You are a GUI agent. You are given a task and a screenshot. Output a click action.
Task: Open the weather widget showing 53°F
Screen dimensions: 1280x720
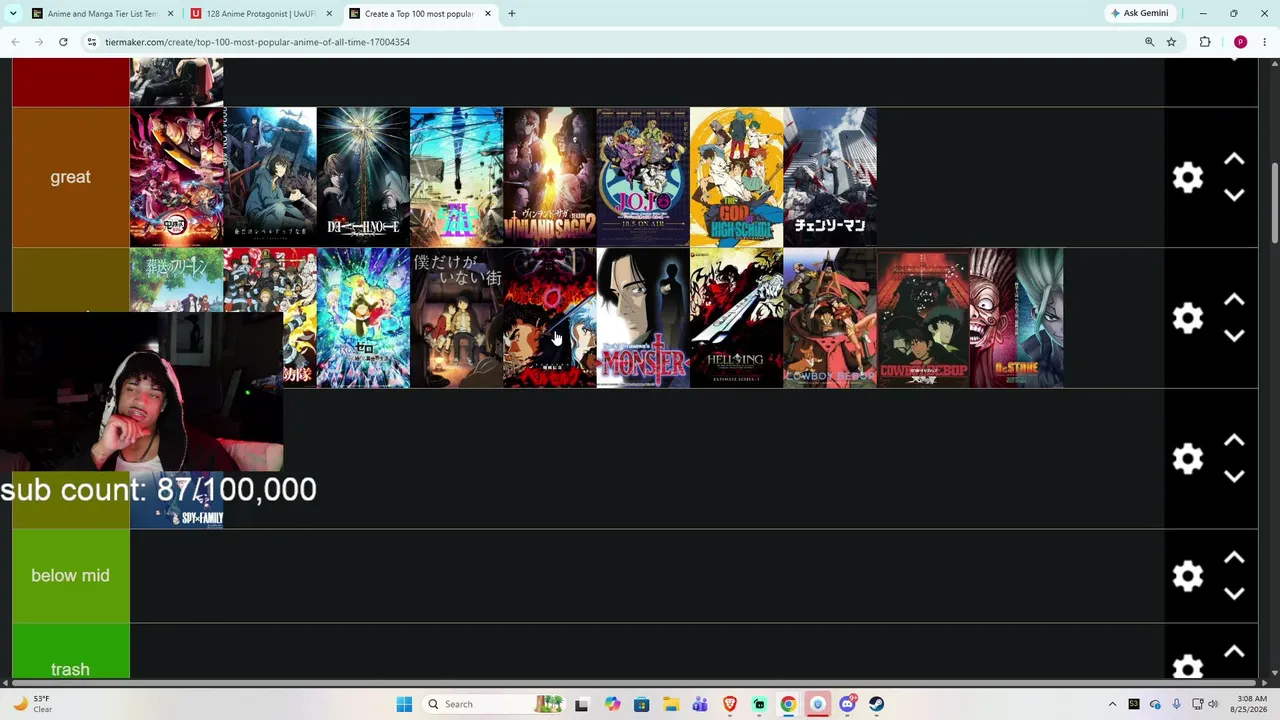[32, 704]
